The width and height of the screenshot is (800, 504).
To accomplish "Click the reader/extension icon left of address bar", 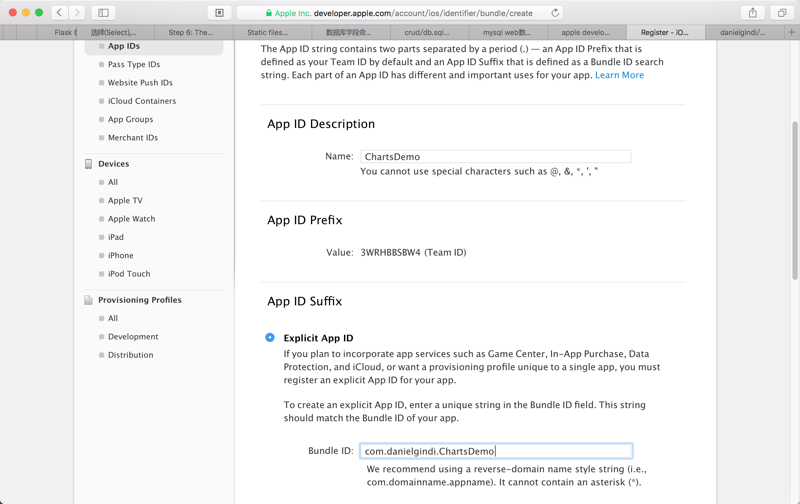I will (x=219, y=13).
